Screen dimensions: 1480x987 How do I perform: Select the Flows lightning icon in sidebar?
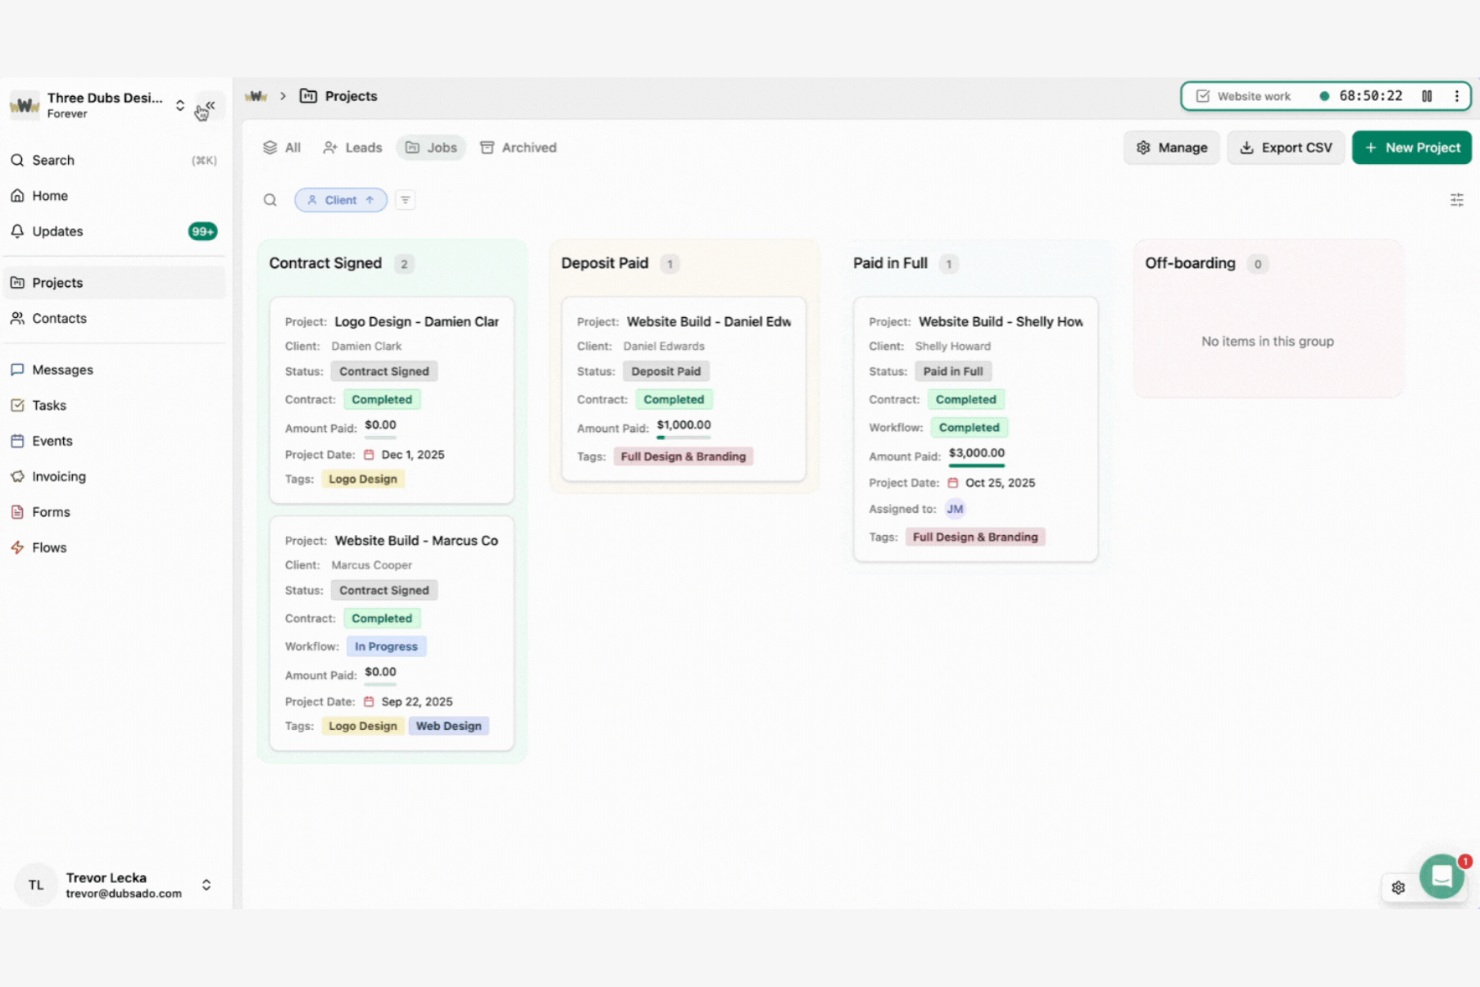(17, 547)
